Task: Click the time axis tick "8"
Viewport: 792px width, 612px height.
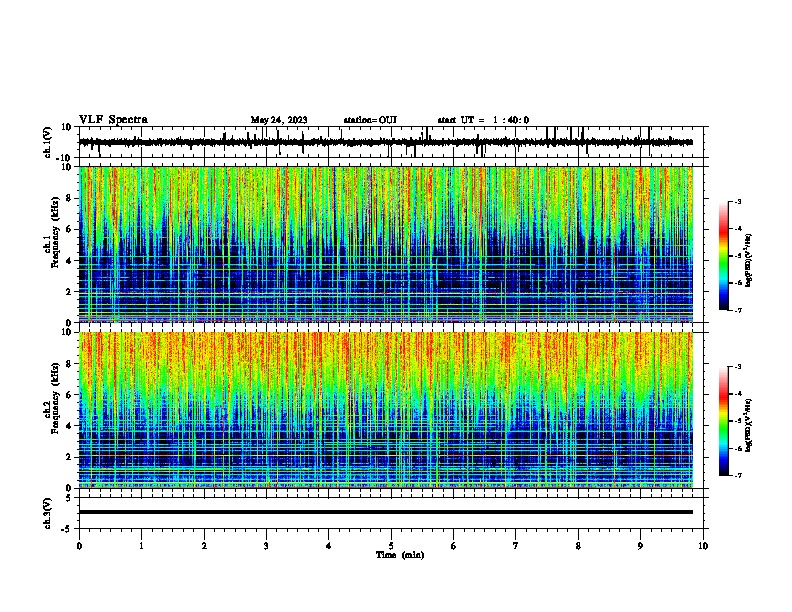Action: [578, 546]
